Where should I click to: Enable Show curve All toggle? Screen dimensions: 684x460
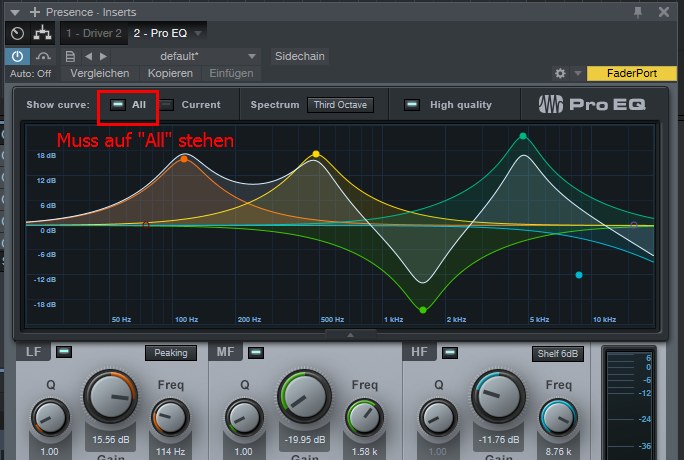[117, 105]
